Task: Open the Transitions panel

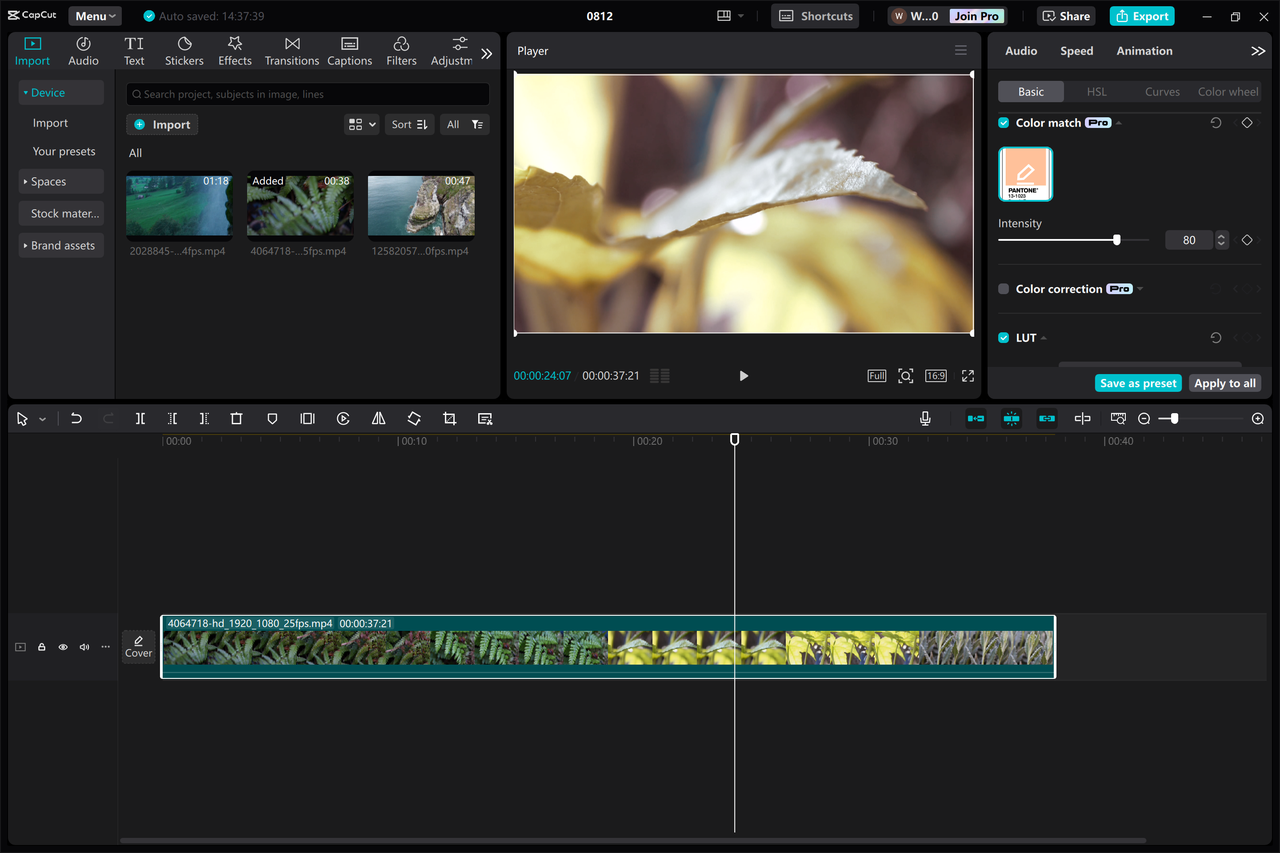Action: pos(291,50)
